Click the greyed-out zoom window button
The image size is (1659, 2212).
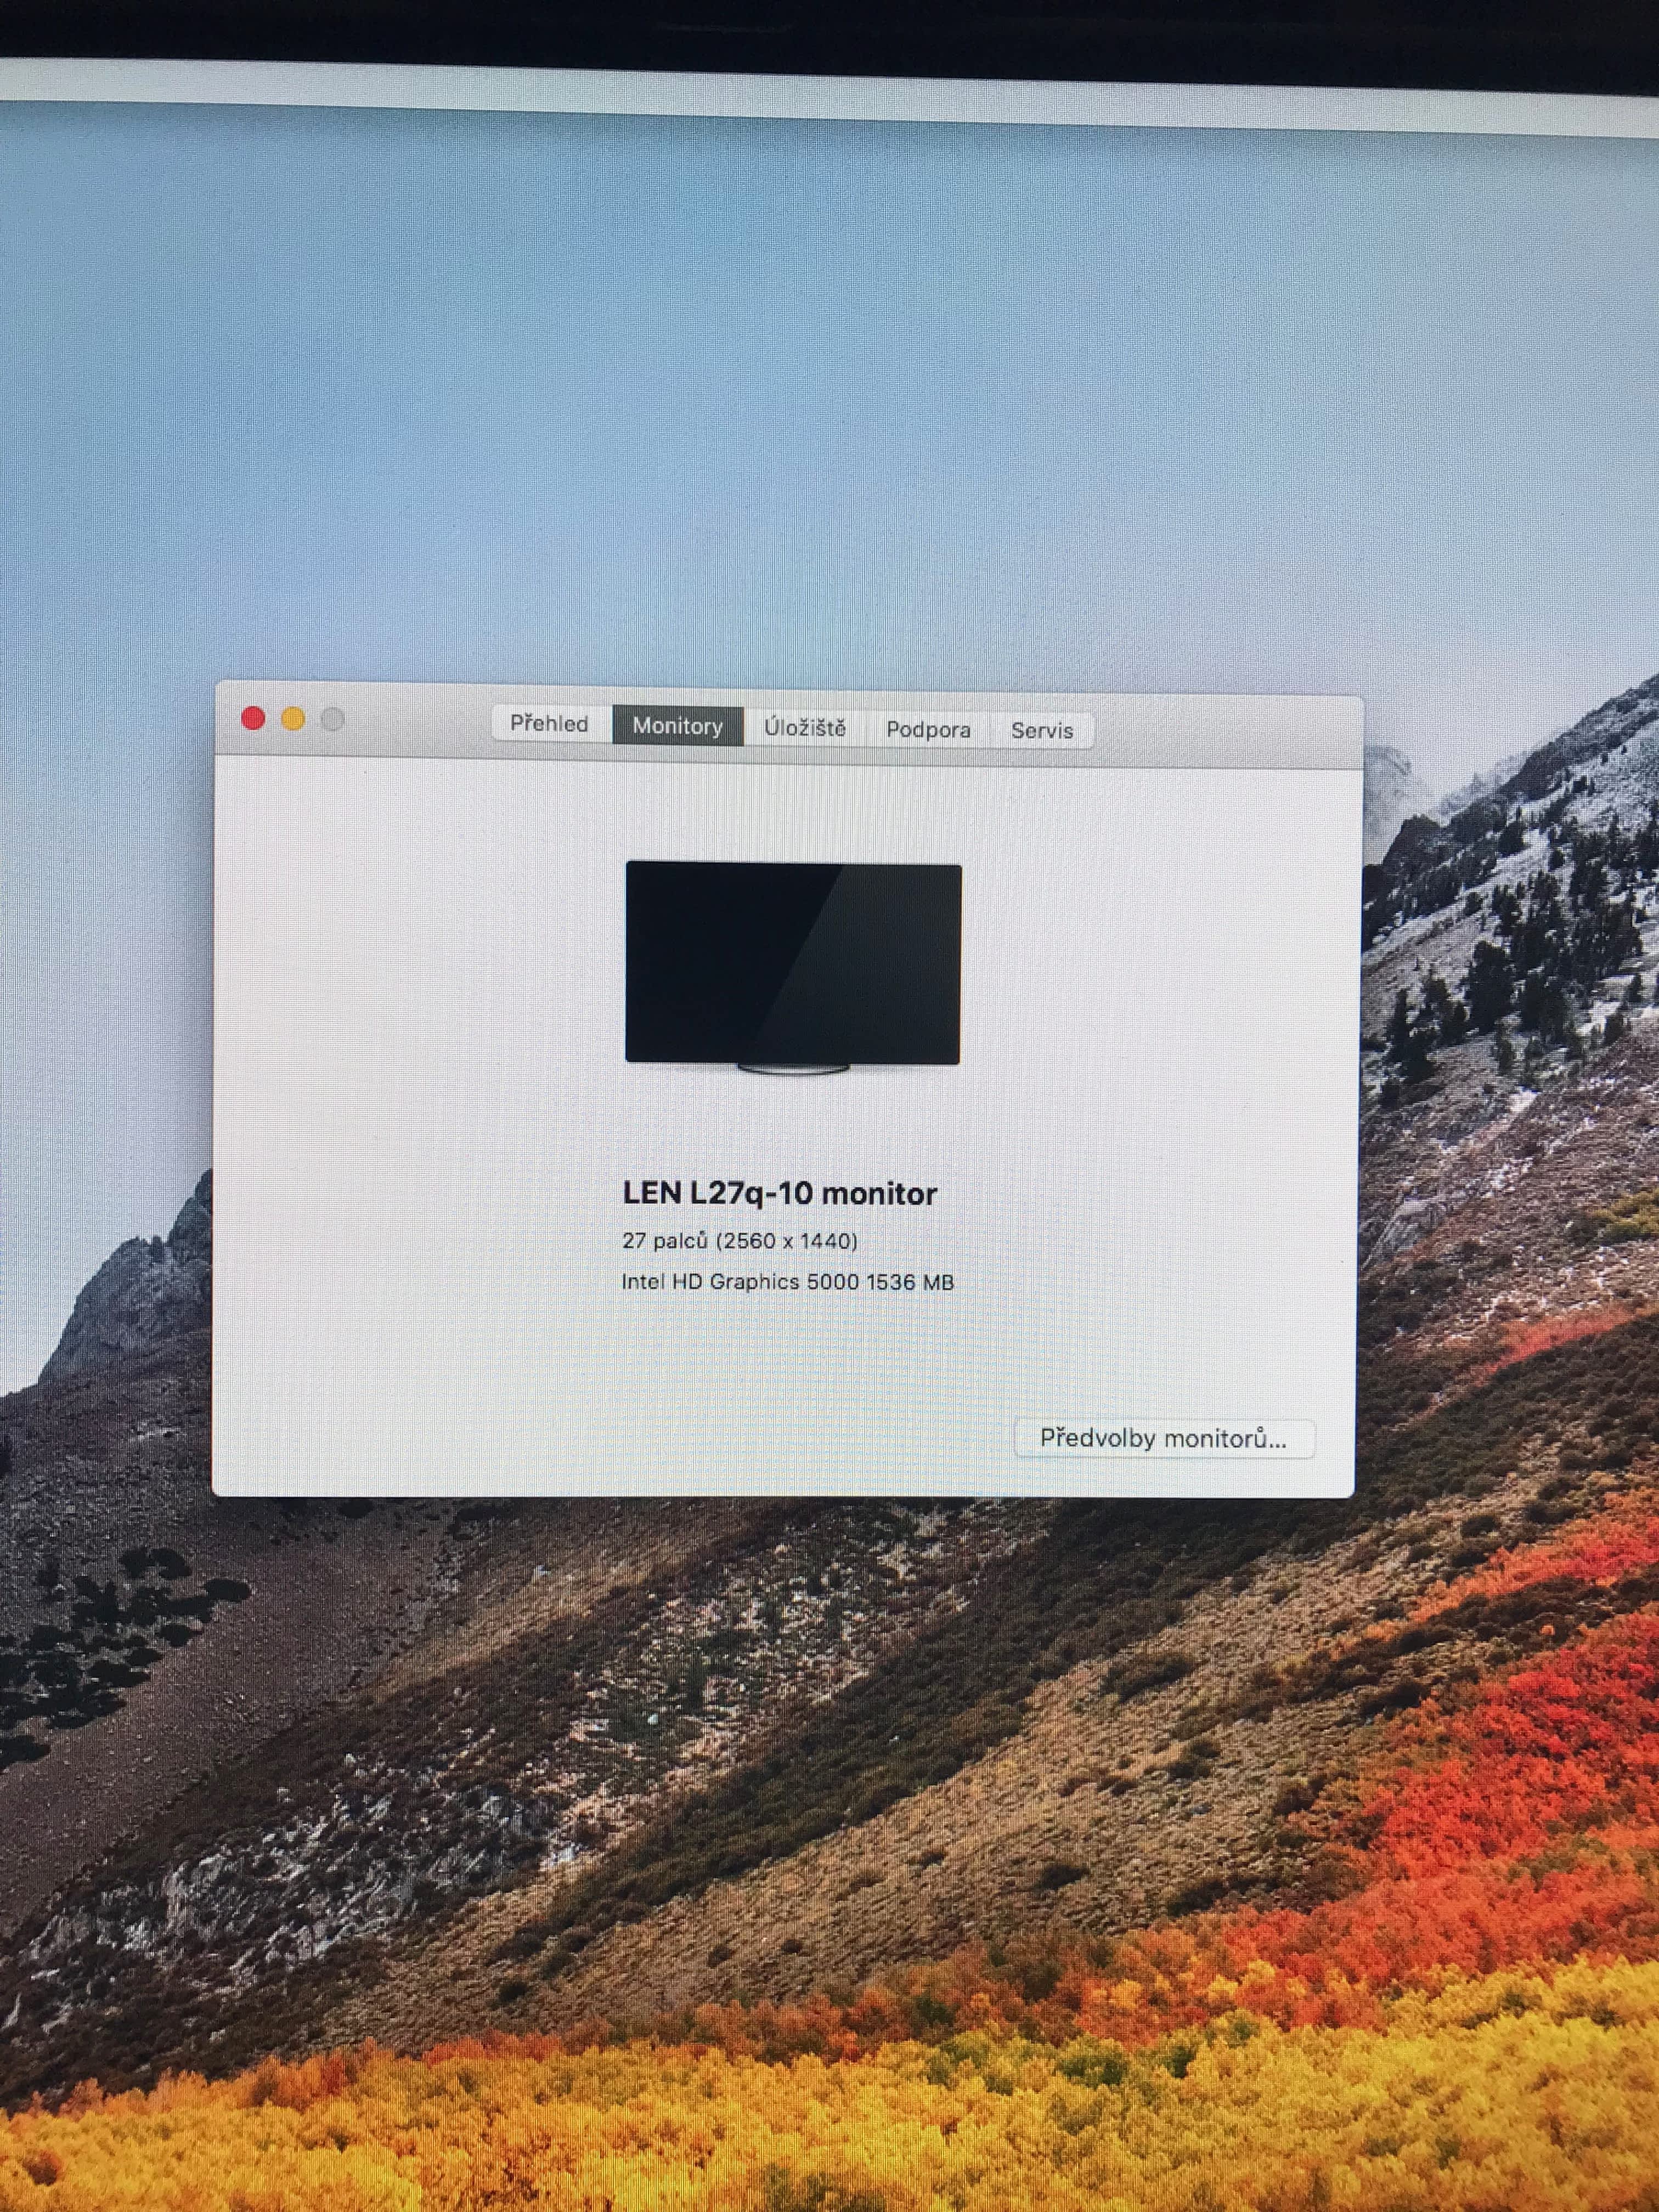click(x=333, y=720)
